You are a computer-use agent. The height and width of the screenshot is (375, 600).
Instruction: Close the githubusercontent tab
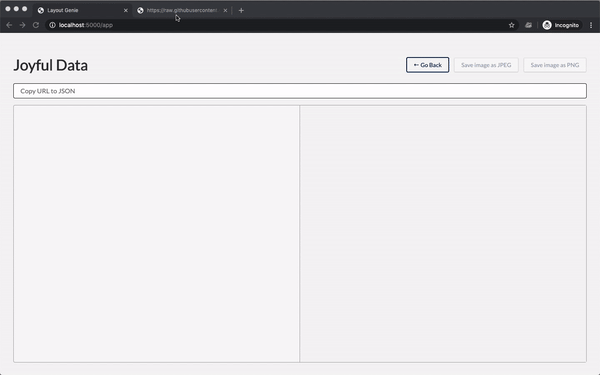[225, 10]
